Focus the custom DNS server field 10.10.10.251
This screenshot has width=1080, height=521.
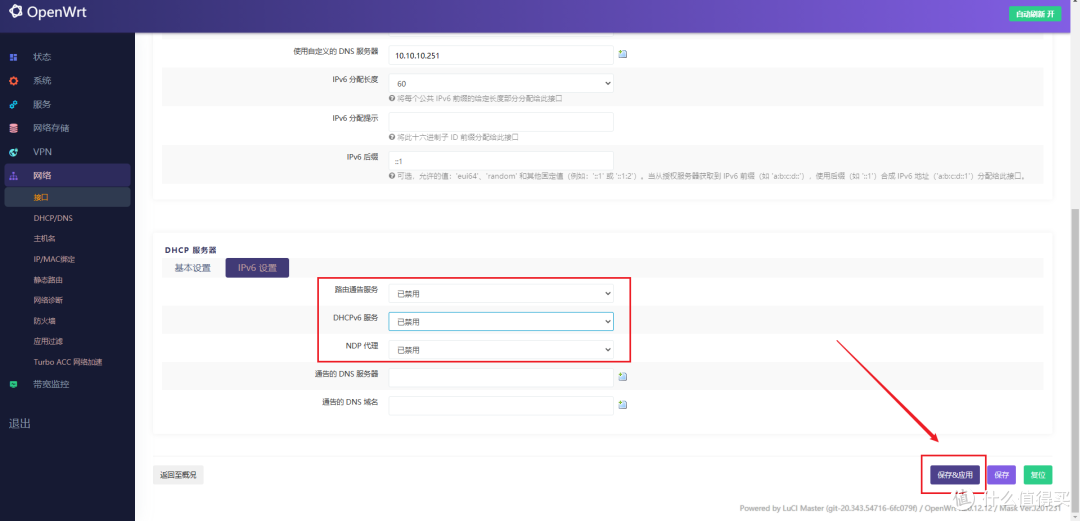click(x=501, y=54)
